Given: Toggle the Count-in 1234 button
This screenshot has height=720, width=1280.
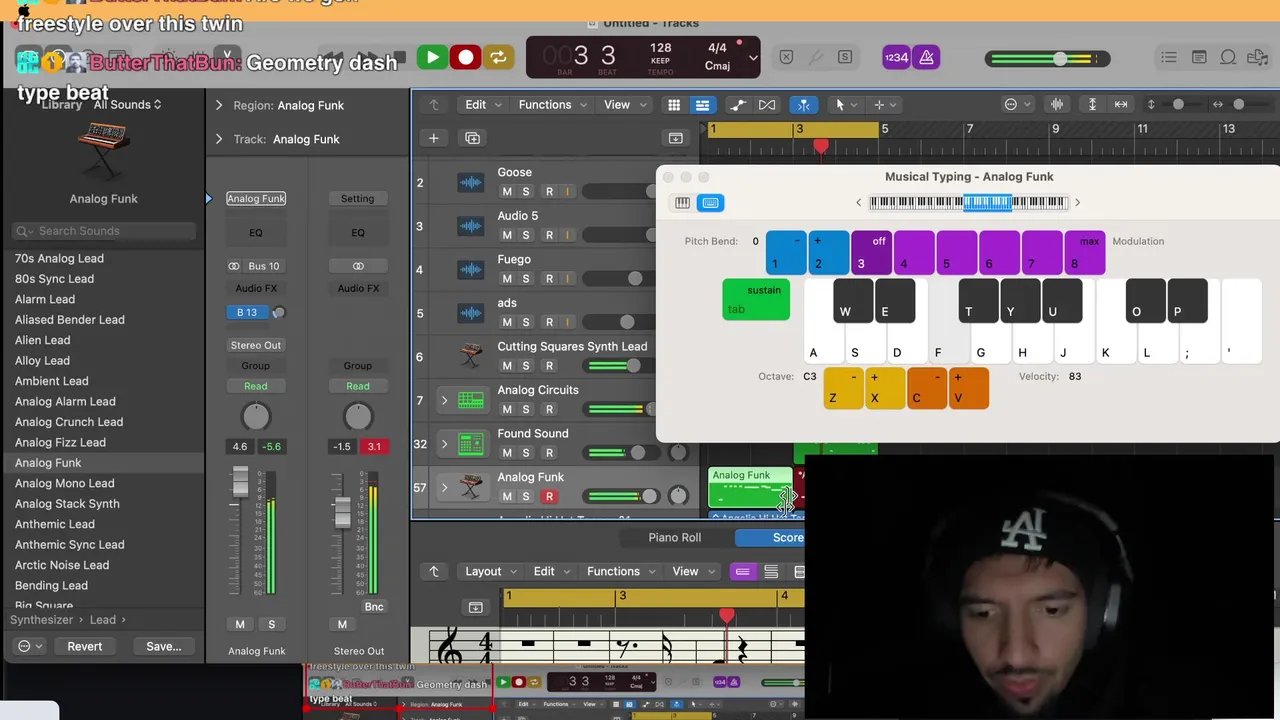Looking at the screenshot, I should (896, 58).
